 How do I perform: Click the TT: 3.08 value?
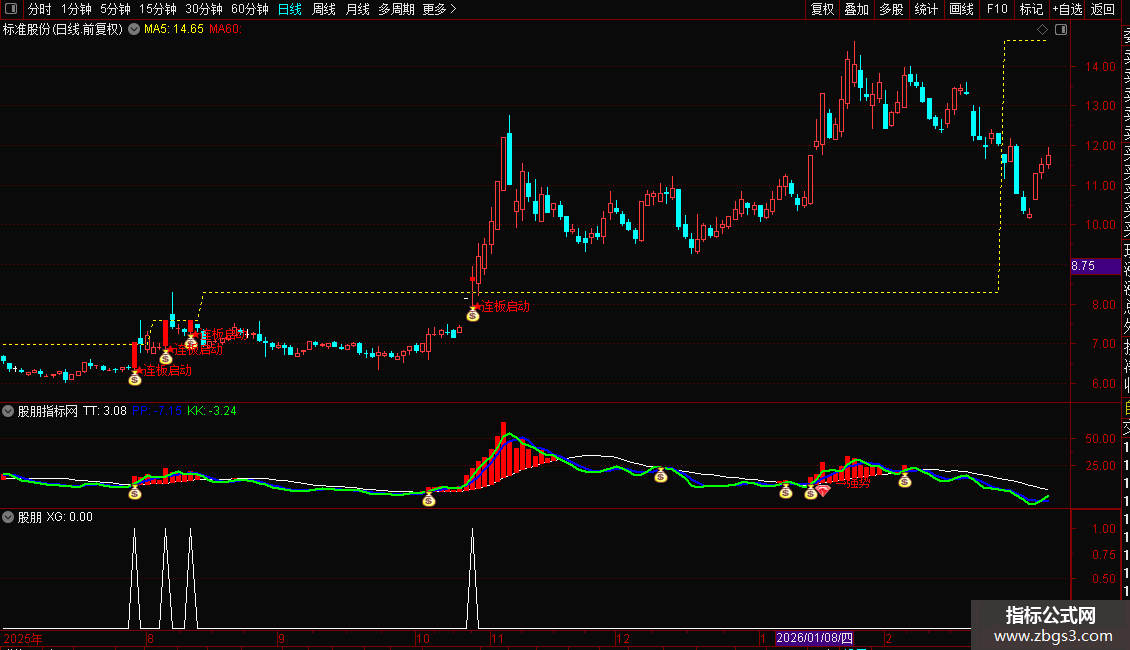(104, 411)
